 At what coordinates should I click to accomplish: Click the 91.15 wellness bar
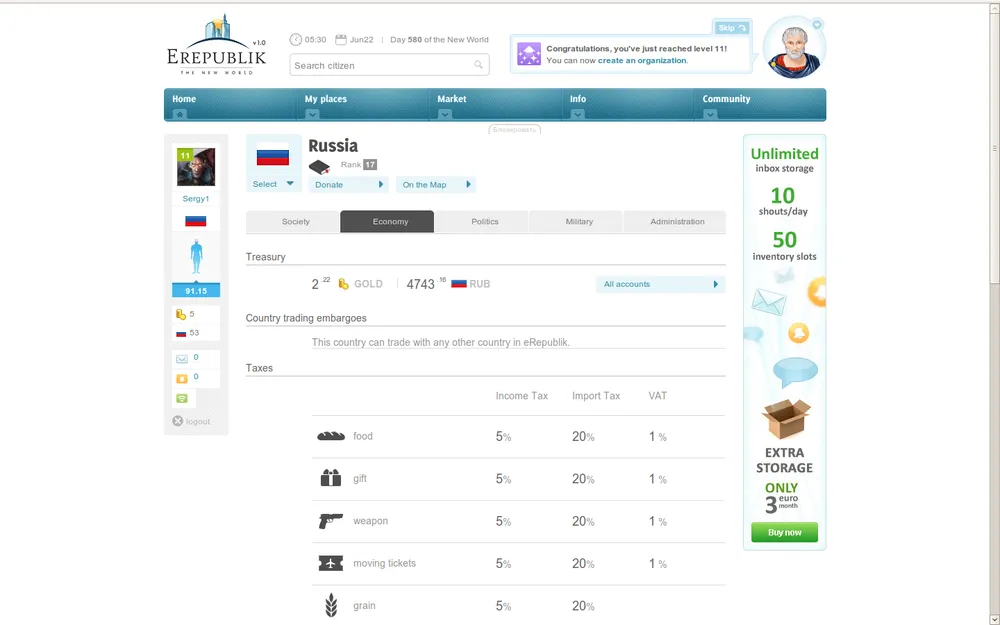click(x=196, y=290)
